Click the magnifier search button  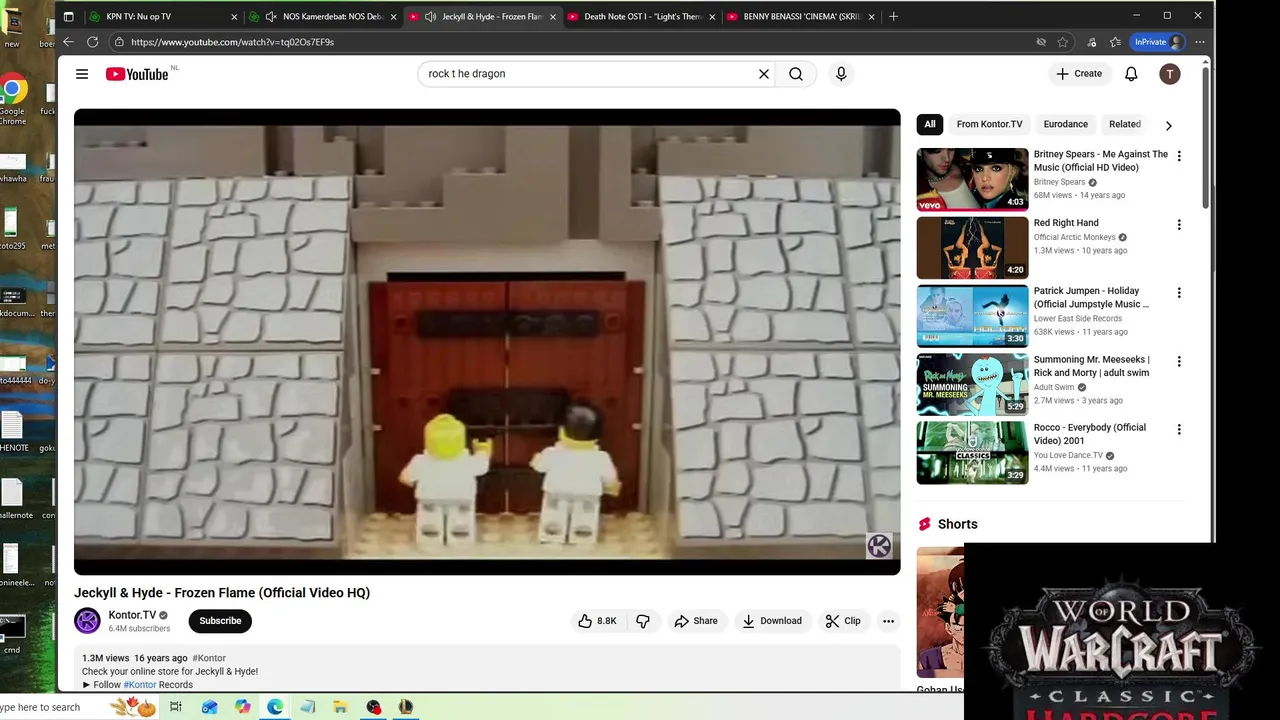796,74
